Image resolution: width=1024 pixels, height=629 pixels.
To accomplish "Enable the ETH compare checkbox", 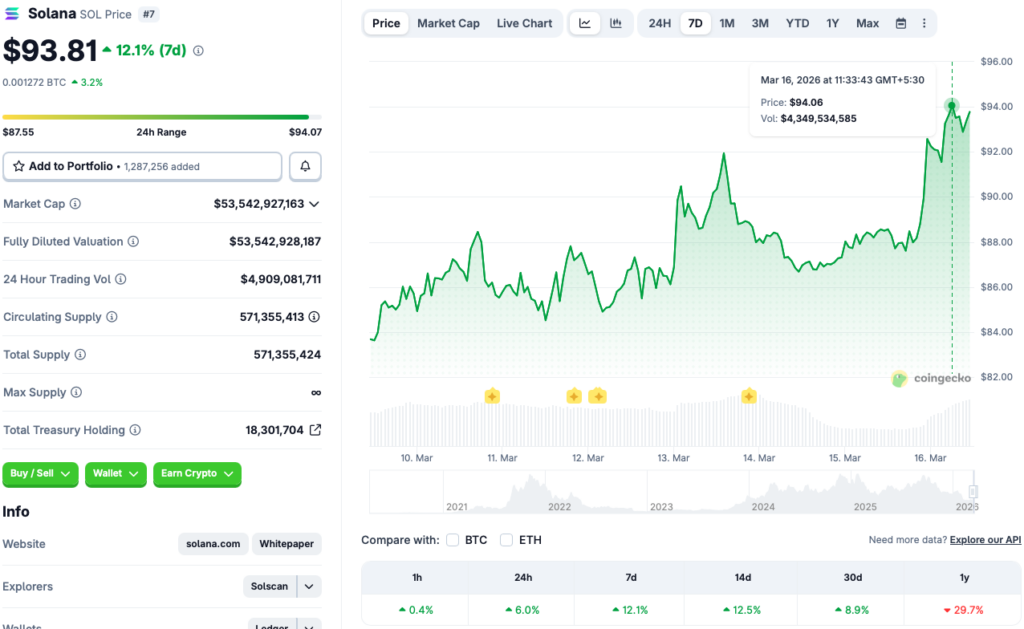I will coord(507,539).
